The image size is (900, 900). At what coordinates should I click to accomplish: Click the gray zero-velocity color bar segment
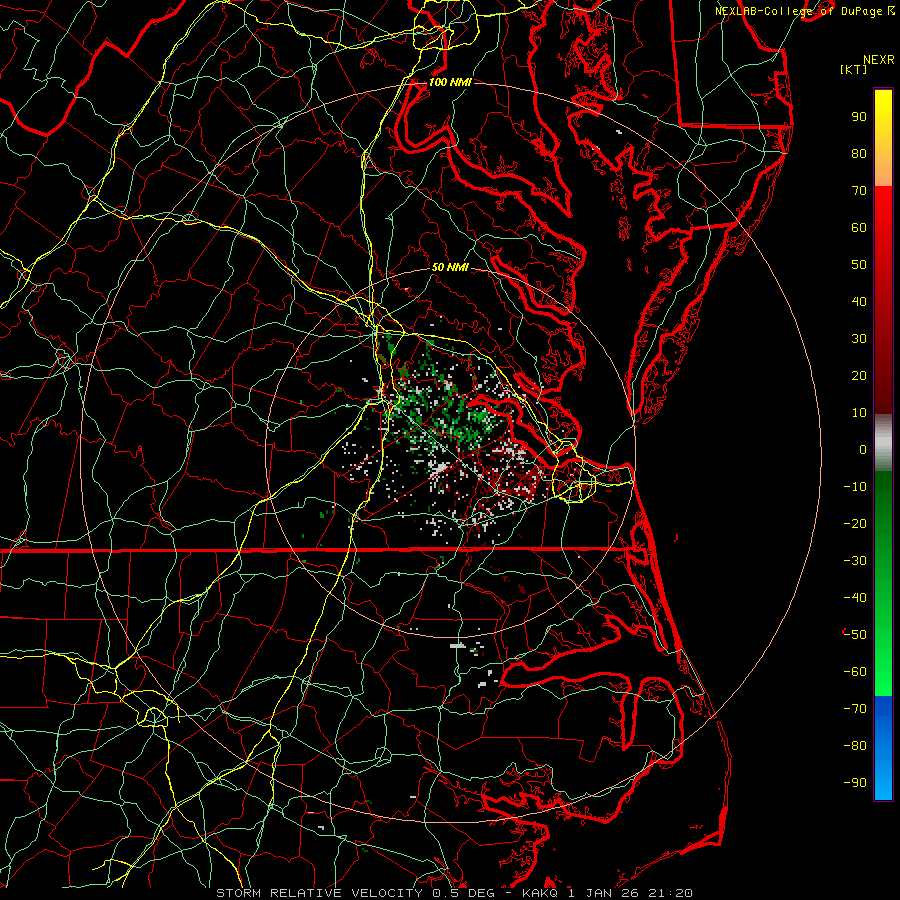[883, 443]
